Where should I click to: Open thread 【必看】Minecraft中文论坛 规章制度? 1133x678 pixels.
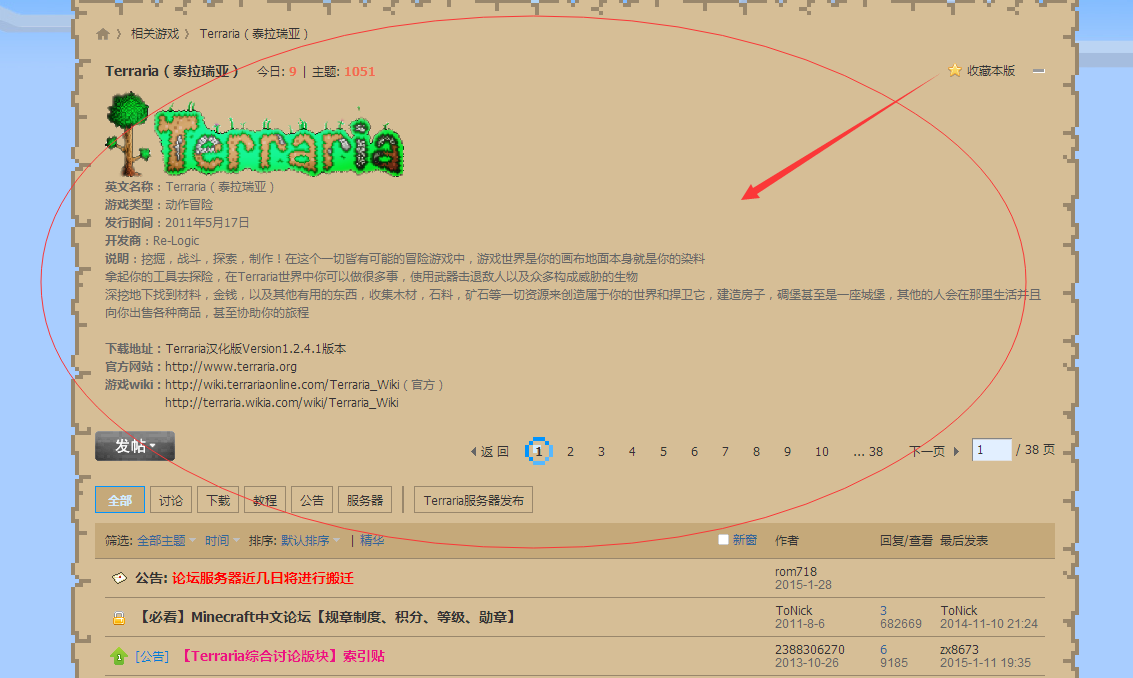click(326, 617)
